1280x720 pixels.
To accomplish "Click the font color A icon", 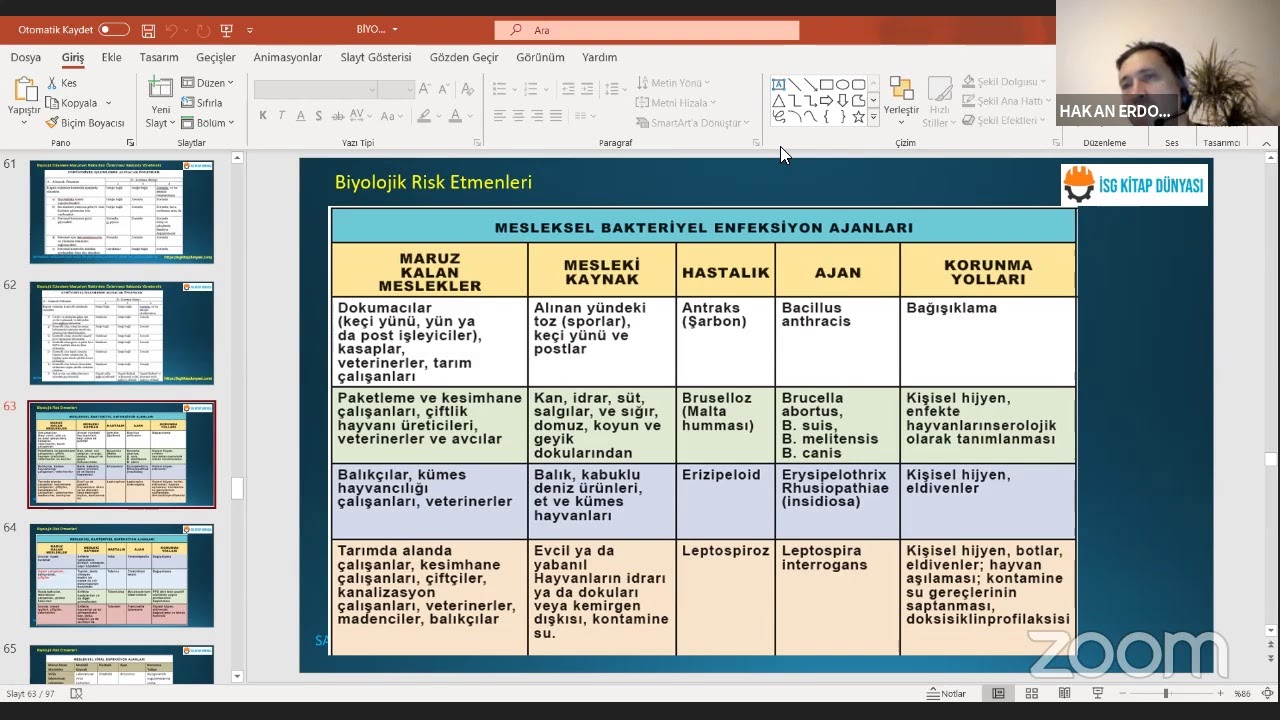I will coord(456,116).
